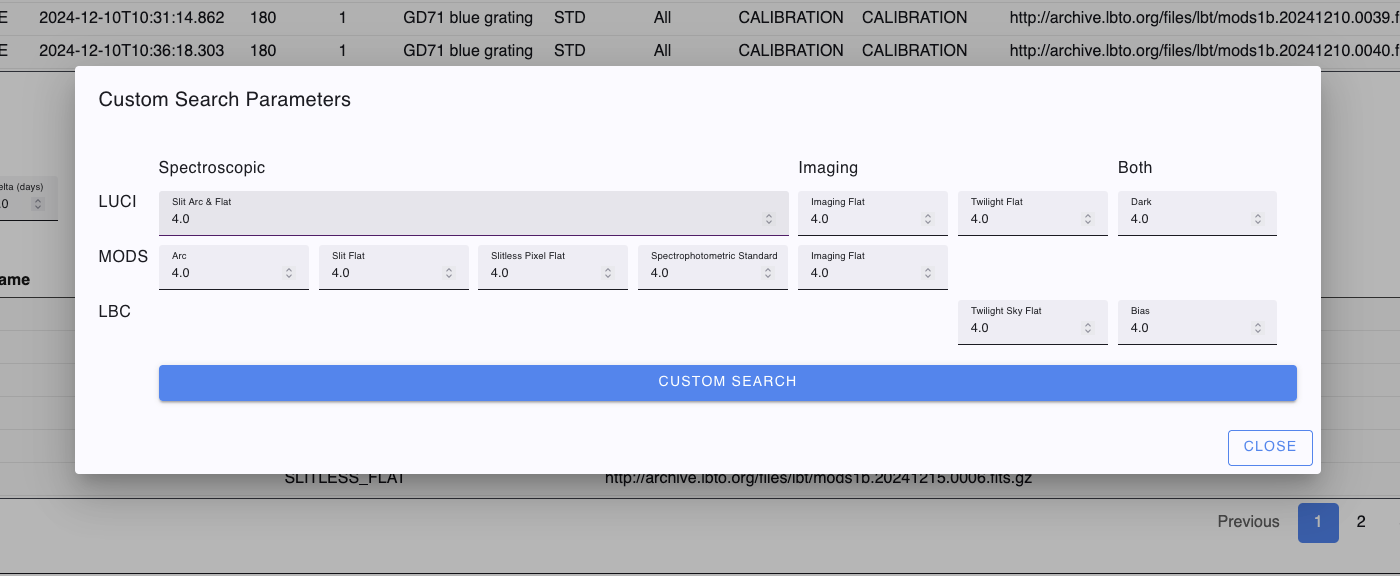Click the LUCI Dark stepper arrows
Viewport: 1400px width, 576px height.
pos(1257,219)
